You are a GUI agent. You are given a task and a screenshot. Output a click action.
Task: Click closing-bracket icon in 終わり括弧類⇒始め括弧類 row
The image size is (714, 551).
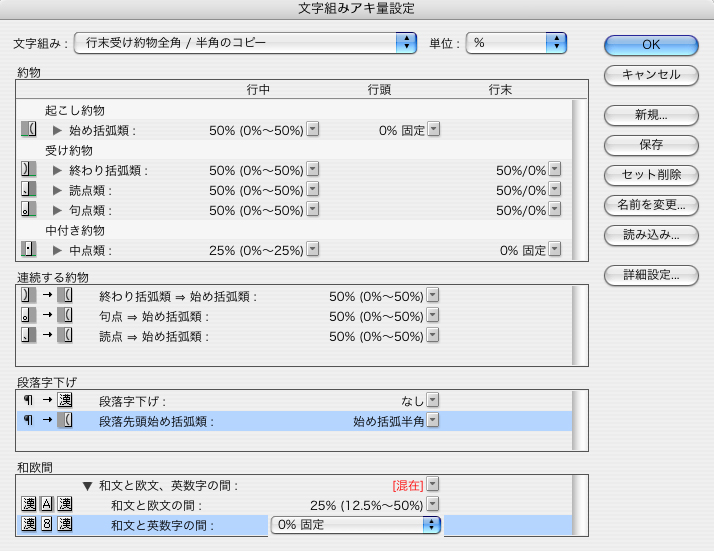29,295
